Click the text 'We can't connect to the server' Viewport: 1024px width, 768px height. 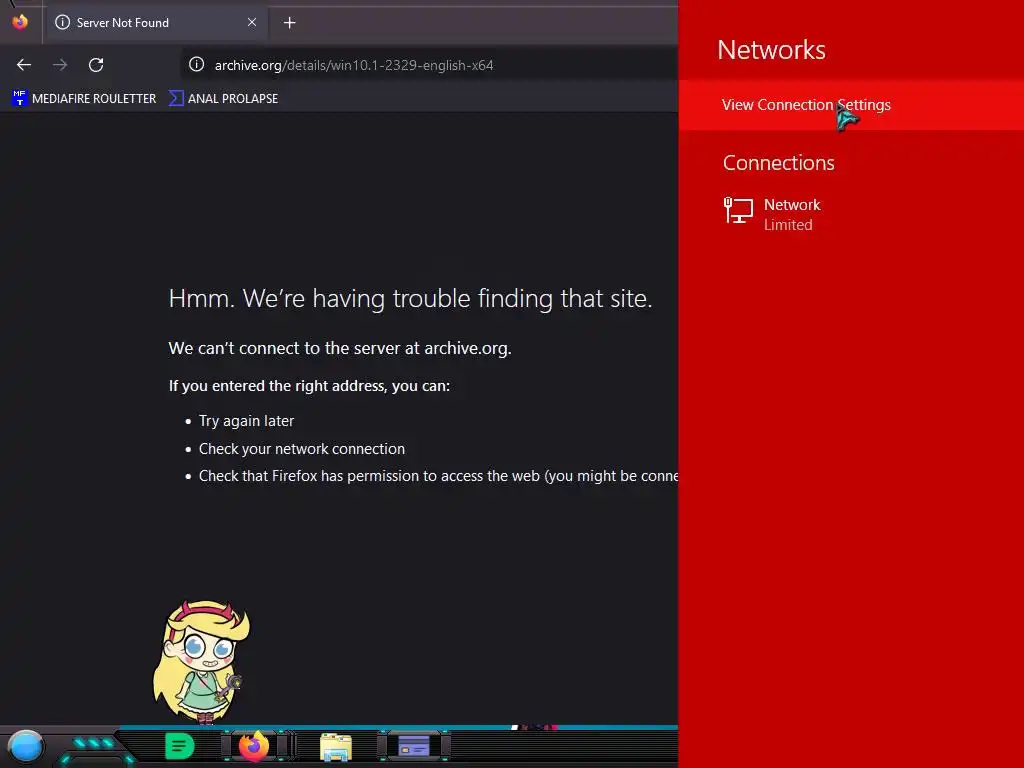click(294, 348)
